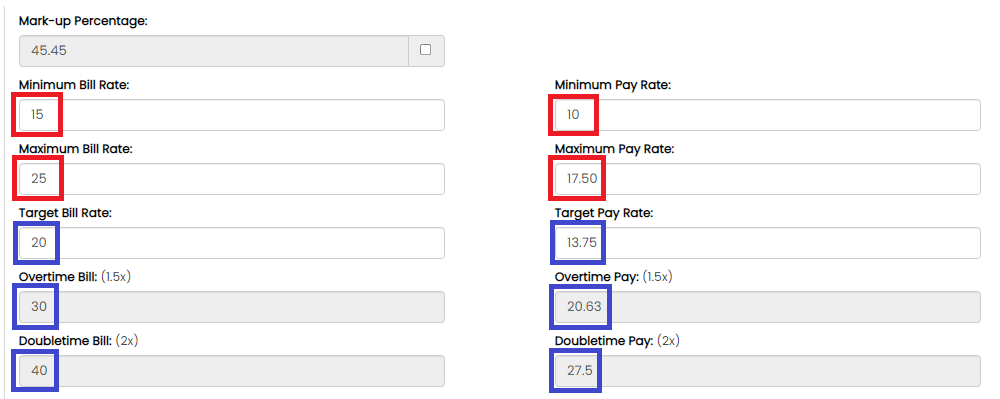Select the Target Pay Rate field
1000x399 pixels.
click(767, 243)
